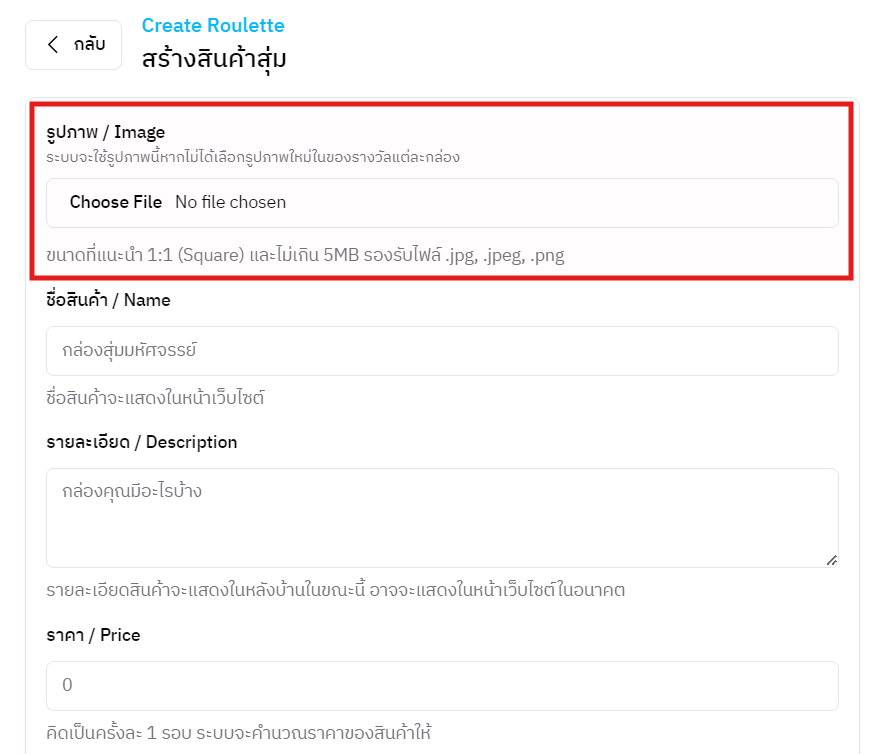Click the 1:1 Square 5MB size hint

[305, 255]
